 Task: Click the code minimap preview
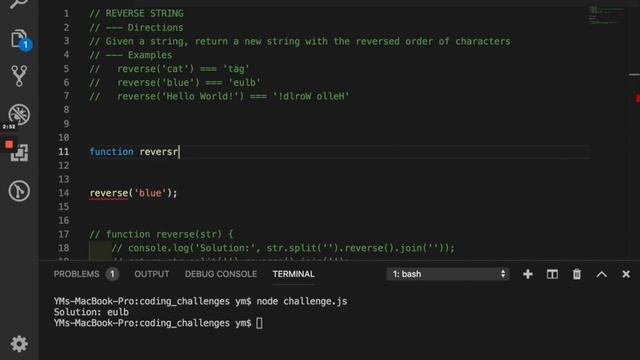607,15
